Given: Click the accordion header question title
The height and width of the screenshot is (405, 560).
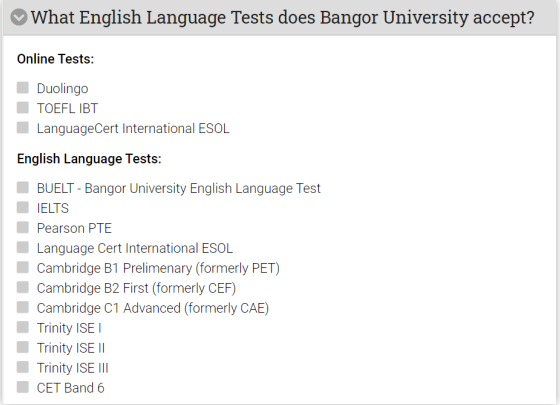Looking at the screenshot, I should pyautogui.click(x=282, y=17).
